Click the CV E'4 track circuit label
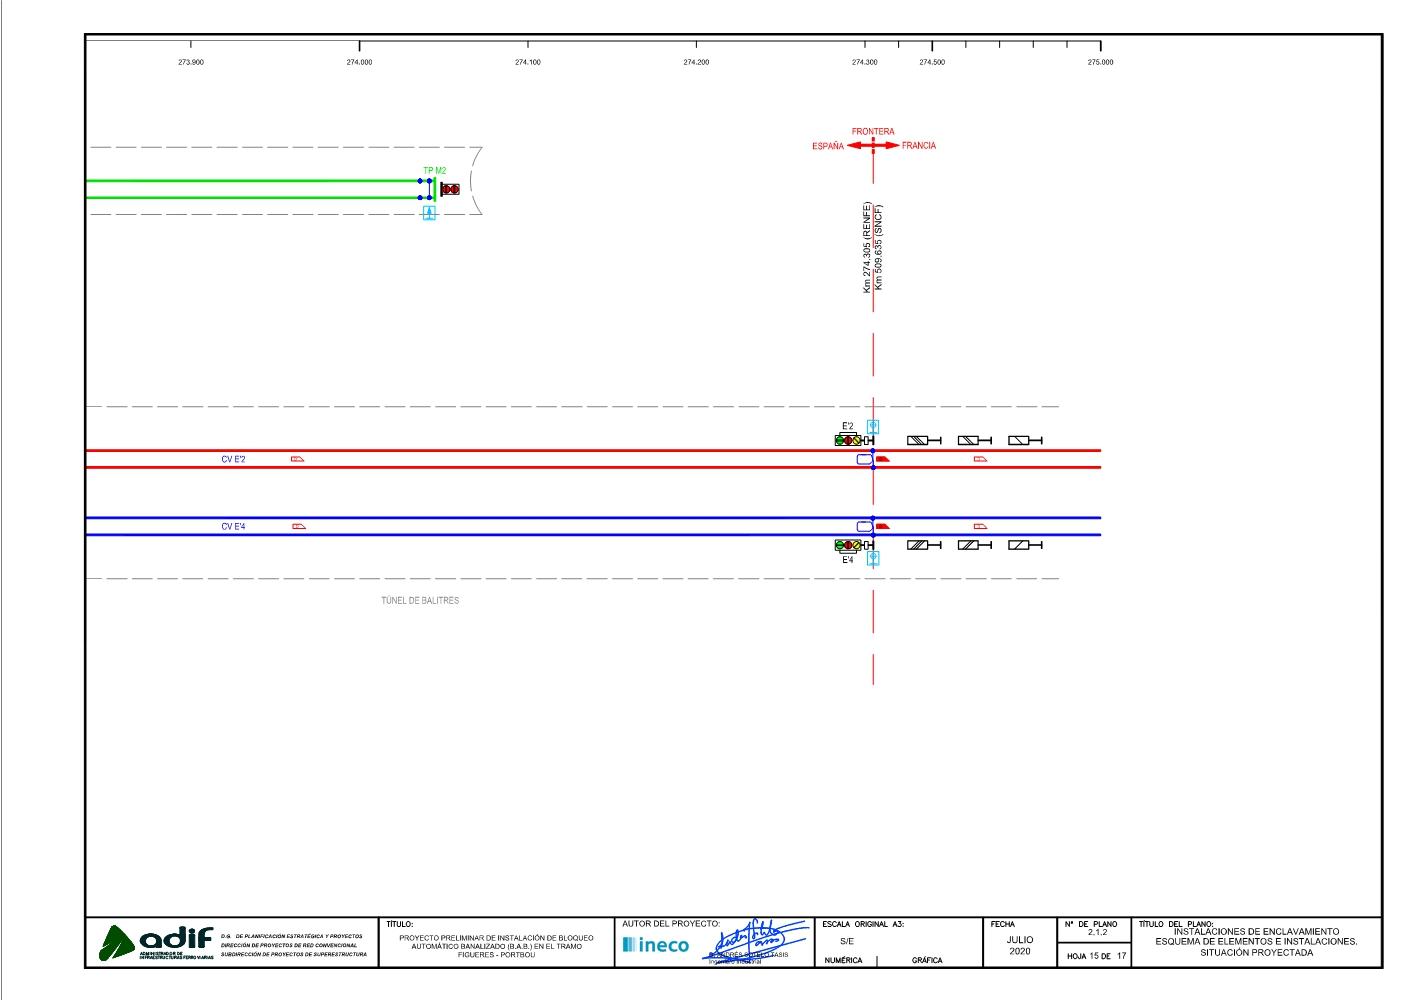Screen dimensions: 1413x1000 [233, 526]
